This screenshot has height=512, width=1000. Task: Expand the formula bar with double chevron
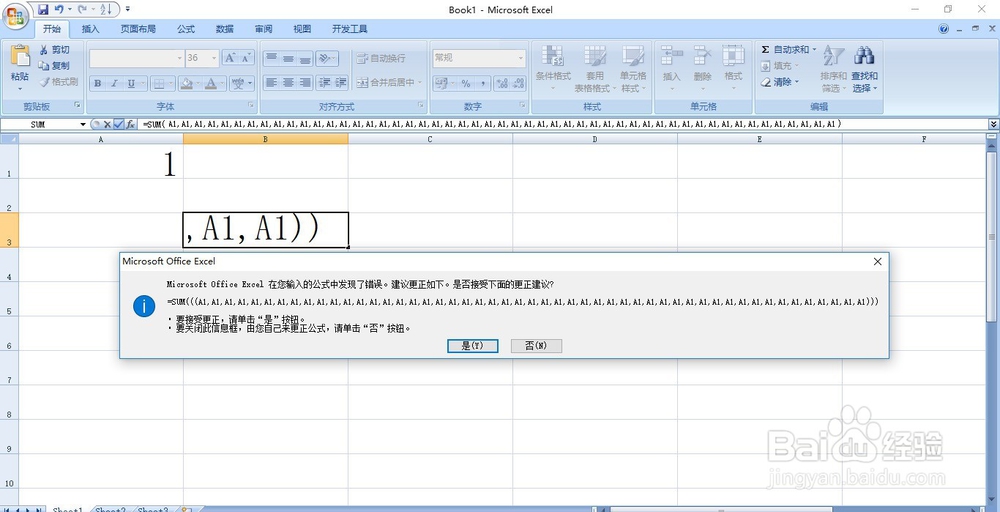pyautogui.click(x=993, y=124)
